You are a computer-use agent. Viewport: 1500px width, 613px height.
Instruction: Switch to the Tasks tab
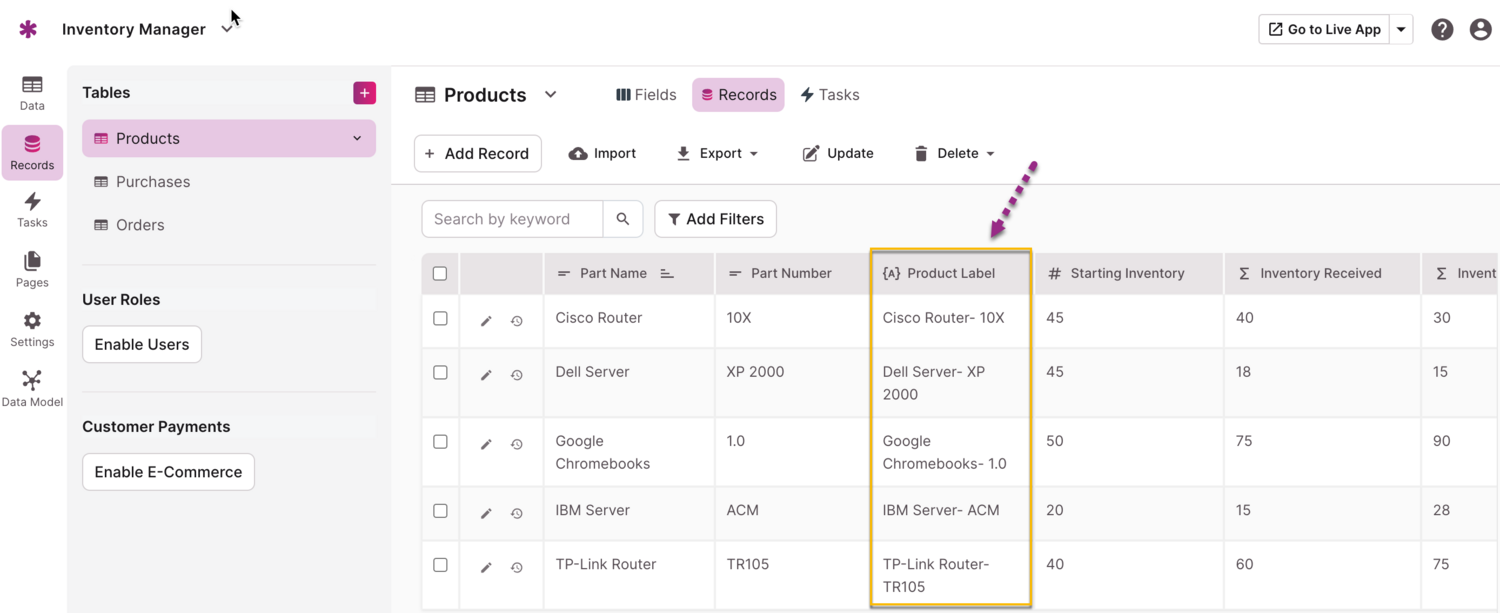[x=829, y=95]
